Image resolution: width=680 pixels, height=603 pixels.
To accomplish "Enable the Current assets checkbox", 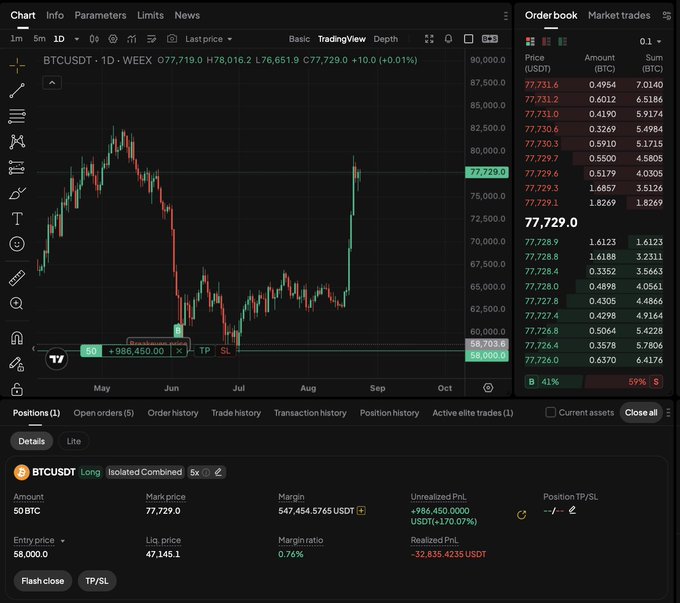I will point(550,412).
